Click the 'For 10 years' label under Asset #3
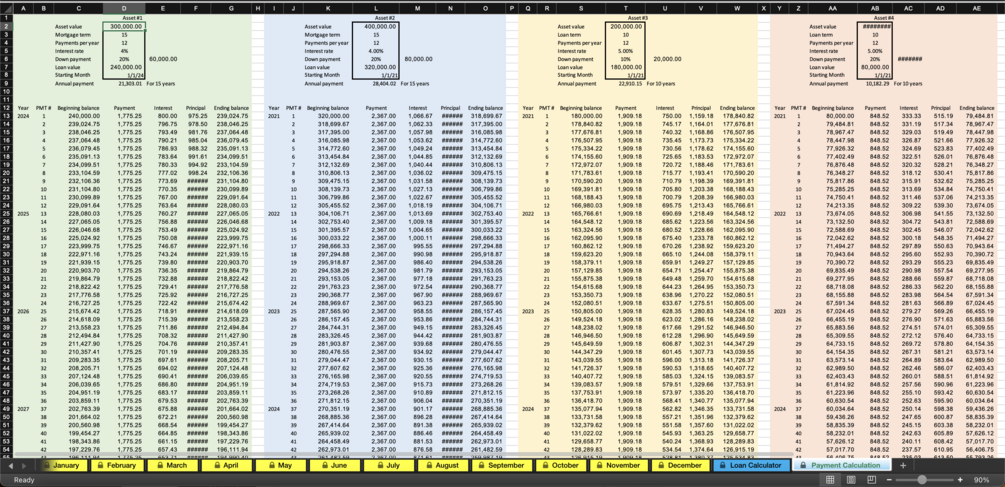The image size is (1005, 487). (661, 83)
